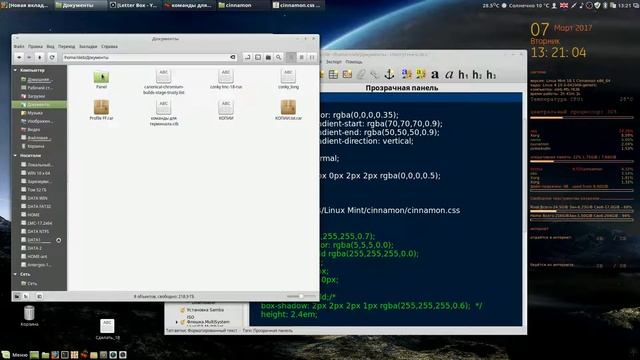Show places in the sidebar via status bar button

coord(17,296)
